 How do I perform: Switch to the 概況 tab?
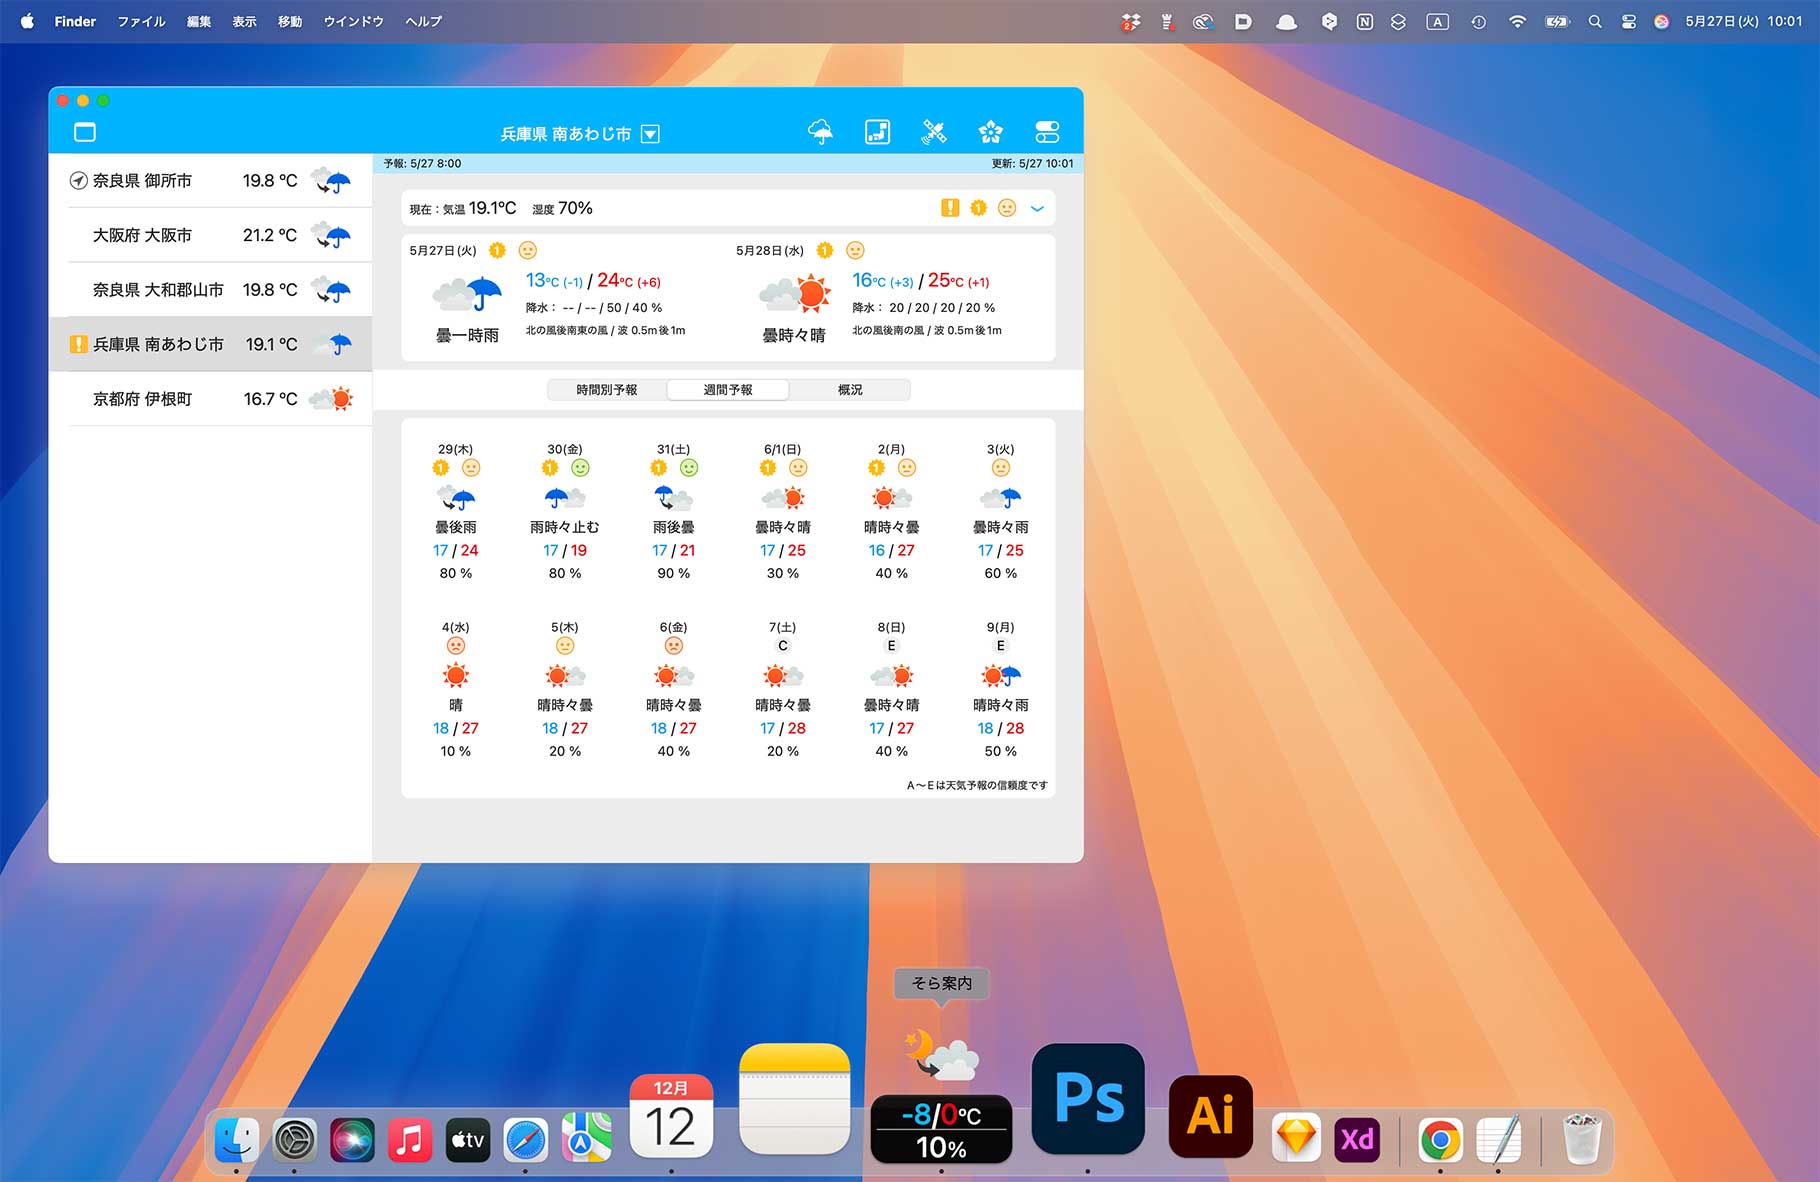[x=849, y=390]
